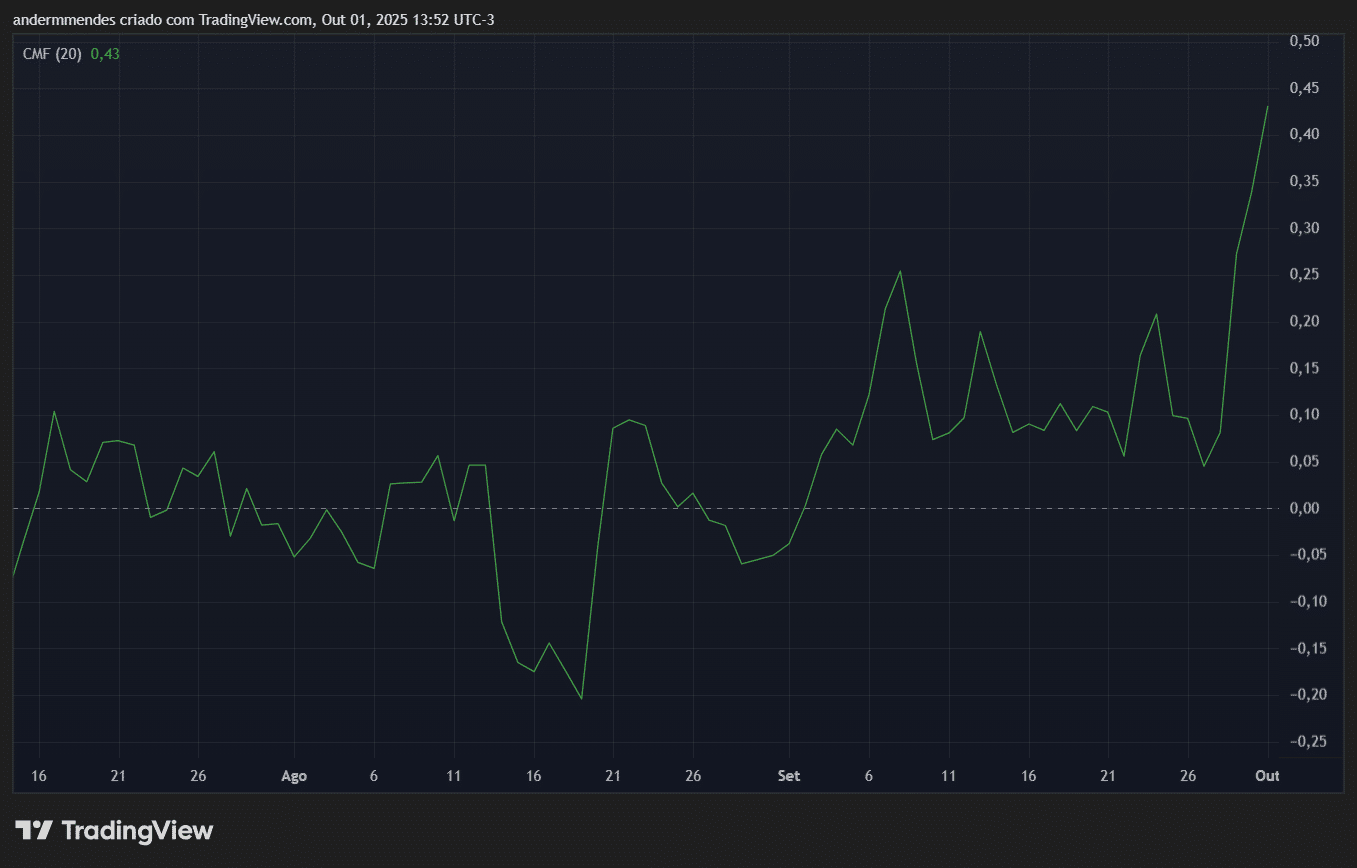Screen dimensions: 1357x868
Task: Click the 0,45 scale axis label
Action: [x=1305, y=88]
